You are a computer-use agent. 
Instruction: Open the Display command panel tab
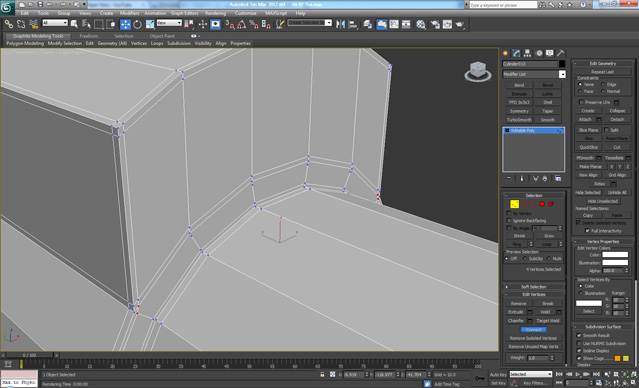(x=550, y=53)
